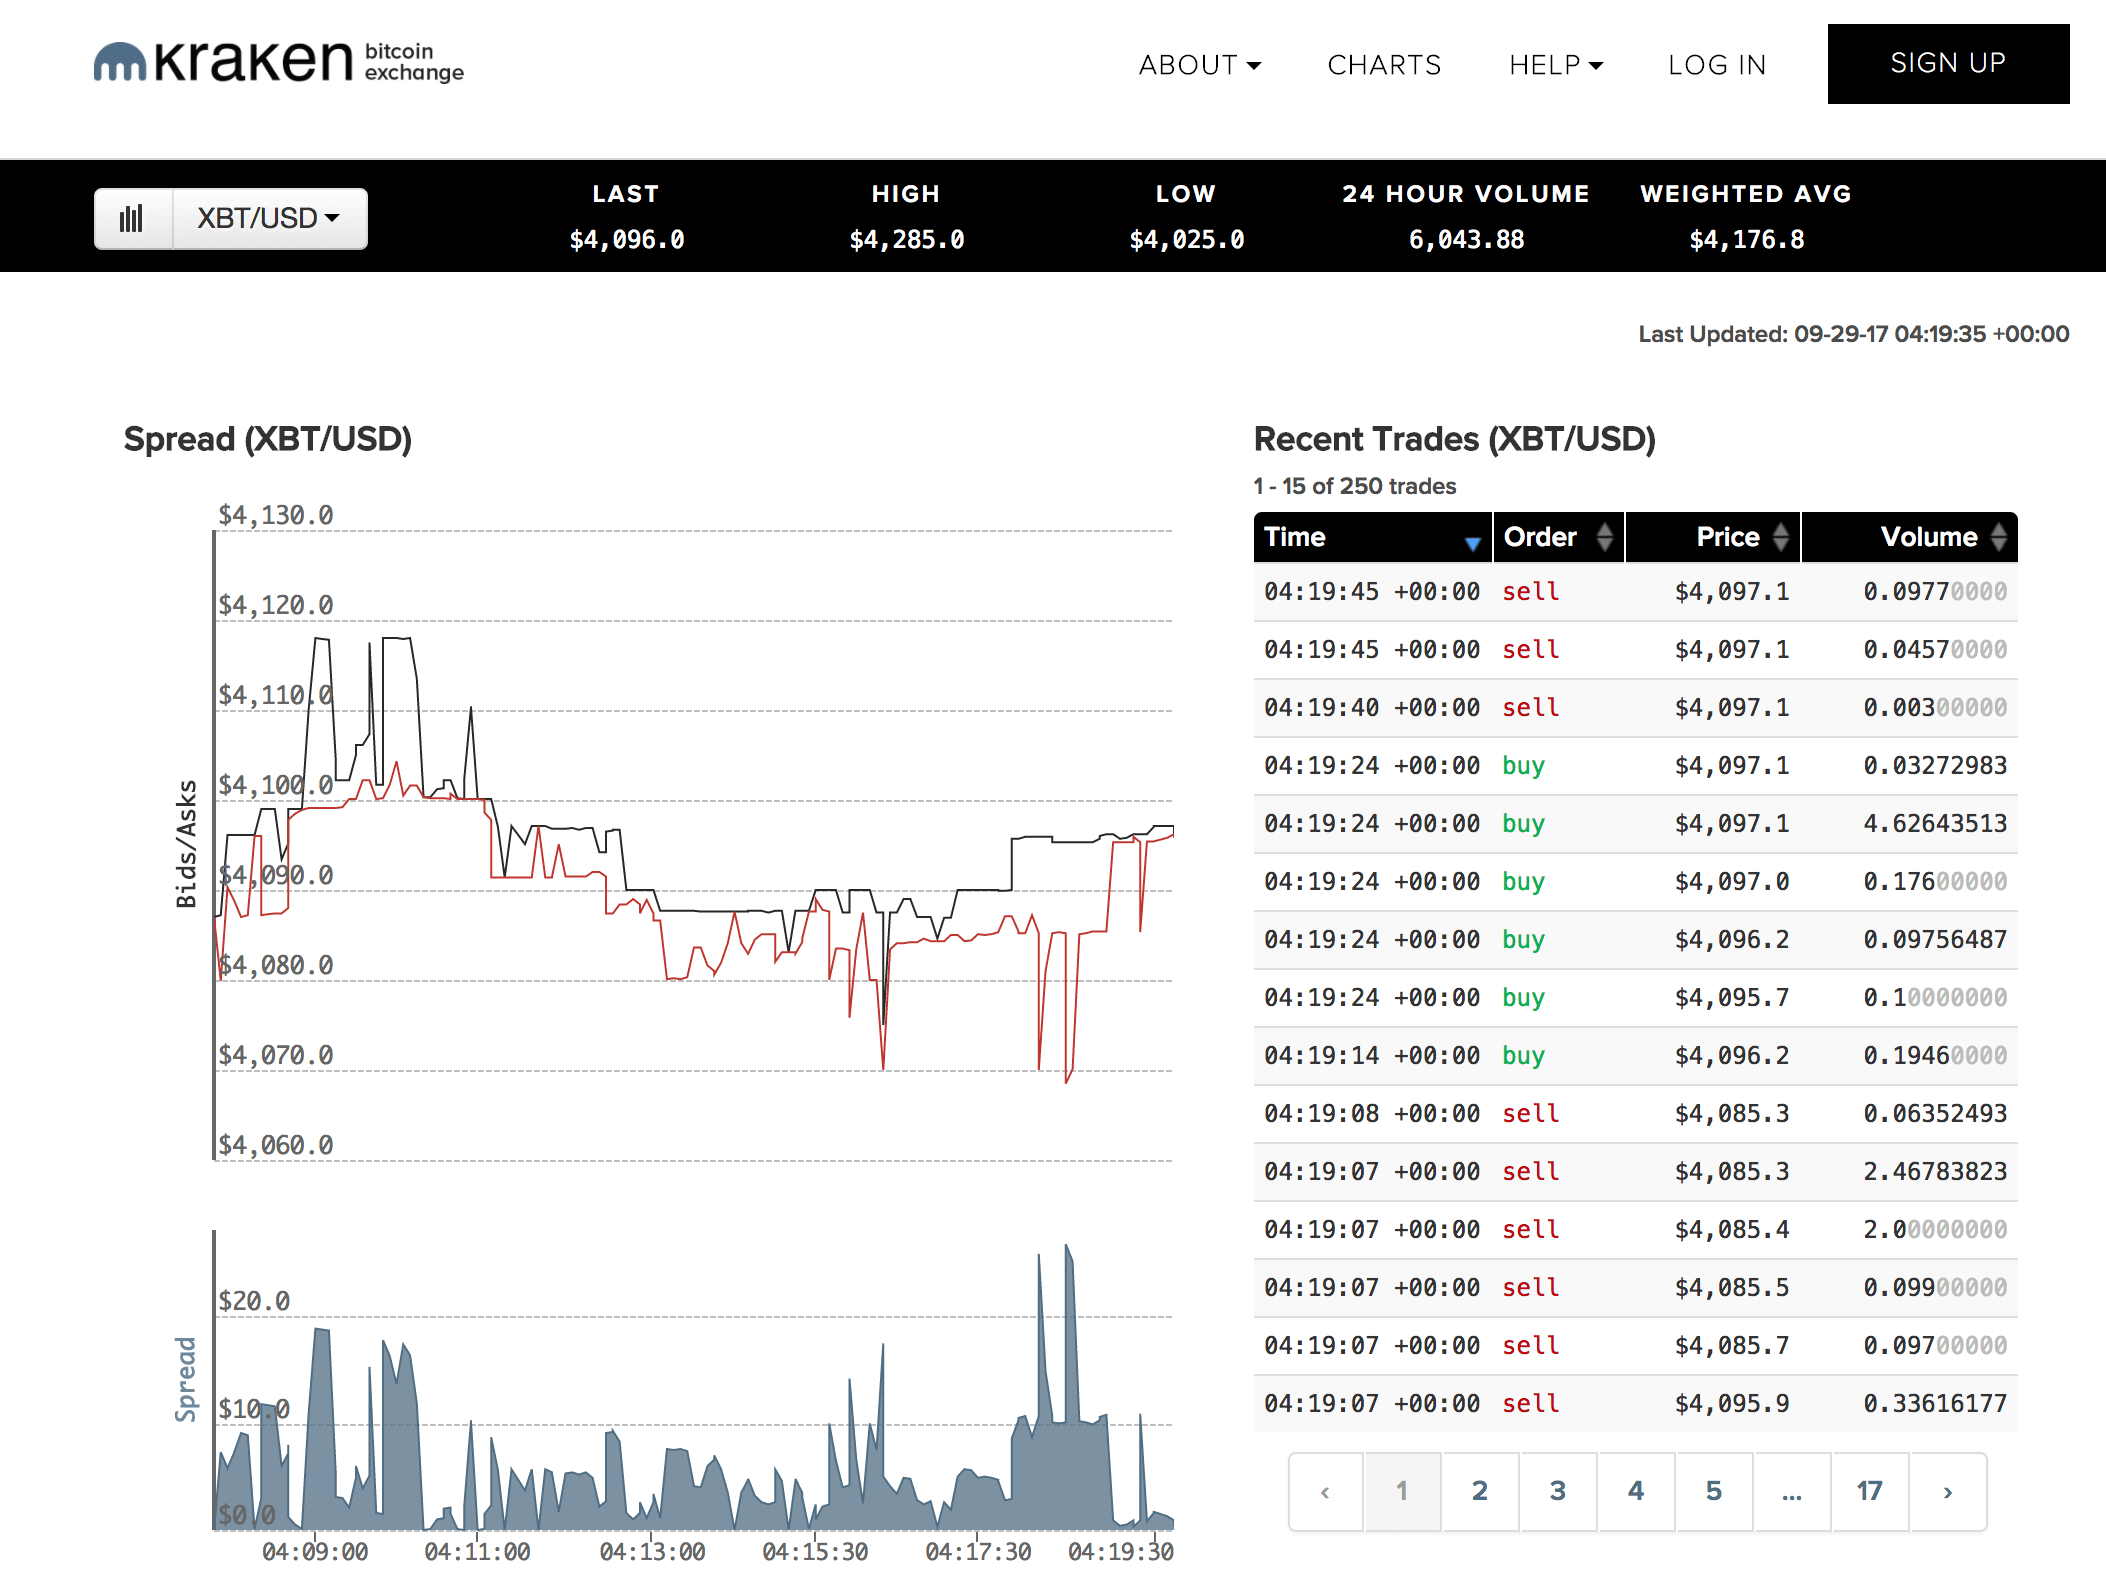Click the Spread (XBT/USD) chart title
2106x1588 pixels.
coord(268,440)
